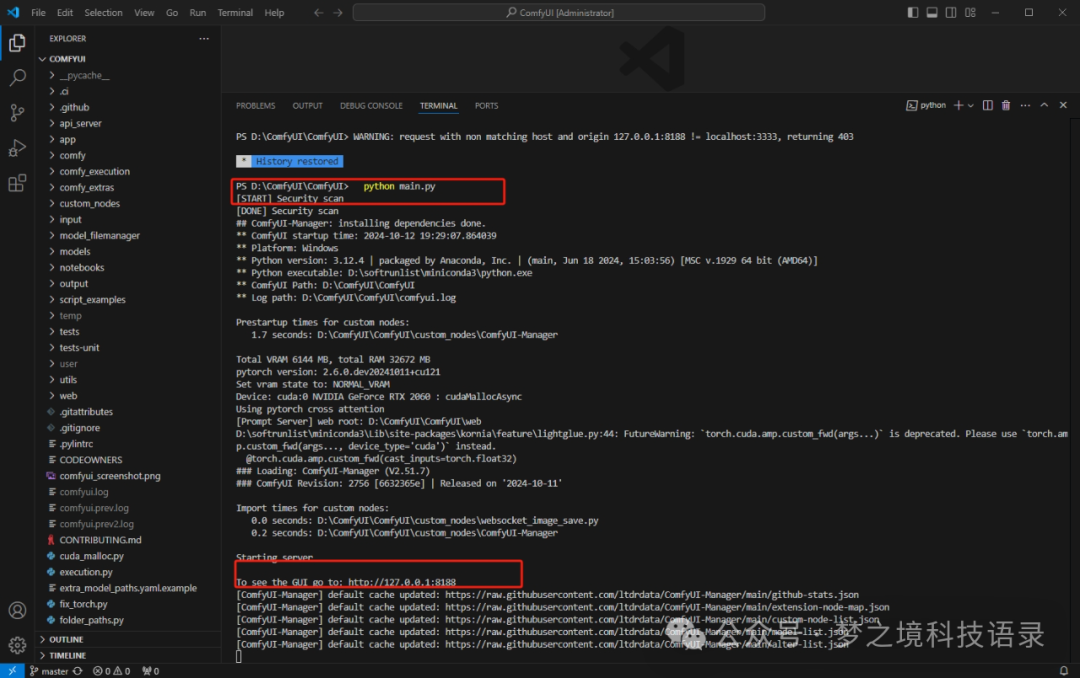The height and width of the screenshot is (678, 1080).
Task: Collapse the COMFYUI folder chevron
Action: click(x=42, y=58)
